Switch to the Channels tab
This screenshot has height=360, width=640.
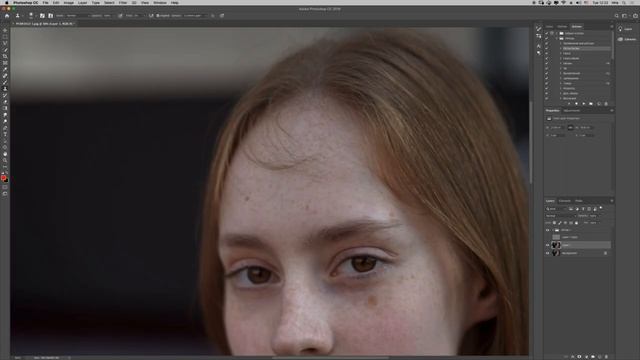point(564,201)
